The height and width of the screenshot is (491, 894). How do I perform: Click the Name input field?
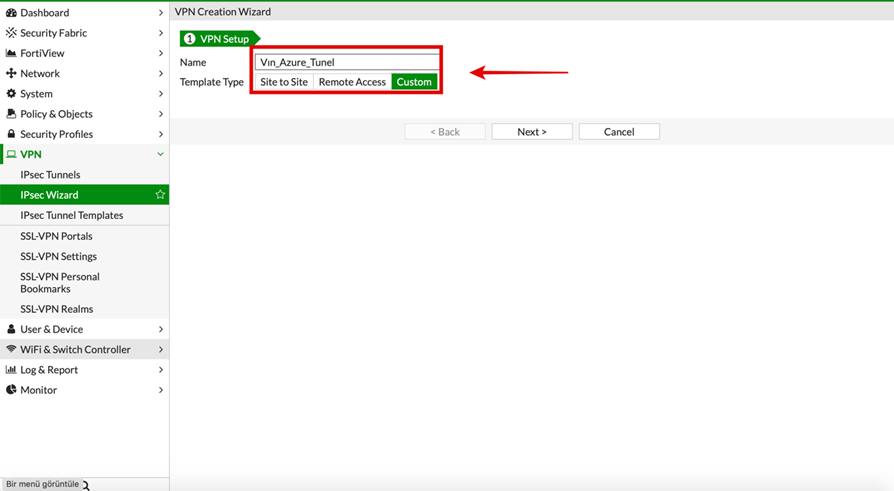[347, 62]
